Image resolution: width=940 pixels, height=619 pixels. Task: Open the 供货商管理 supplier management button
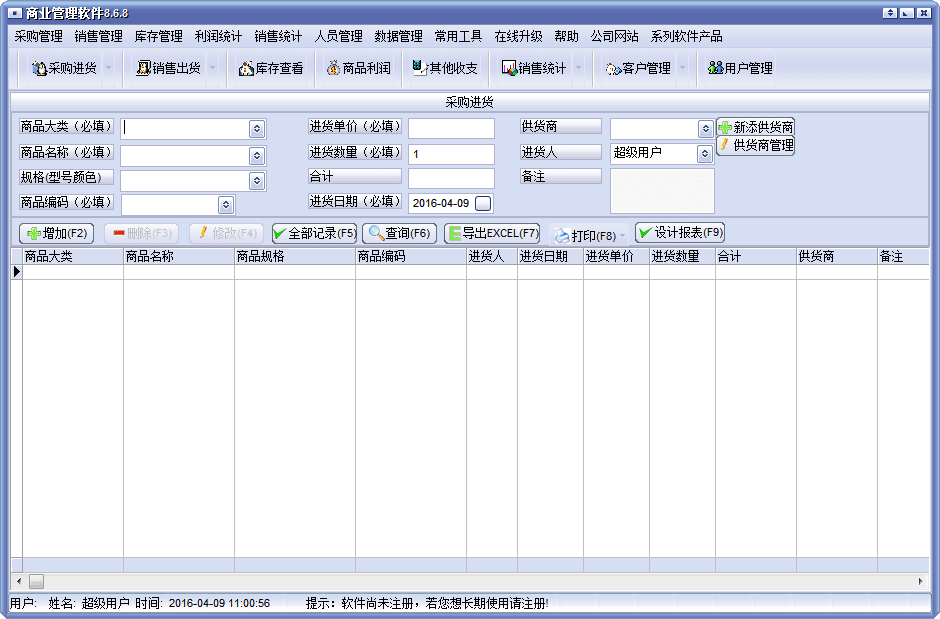pyautogui.click(x=756, y=146)
